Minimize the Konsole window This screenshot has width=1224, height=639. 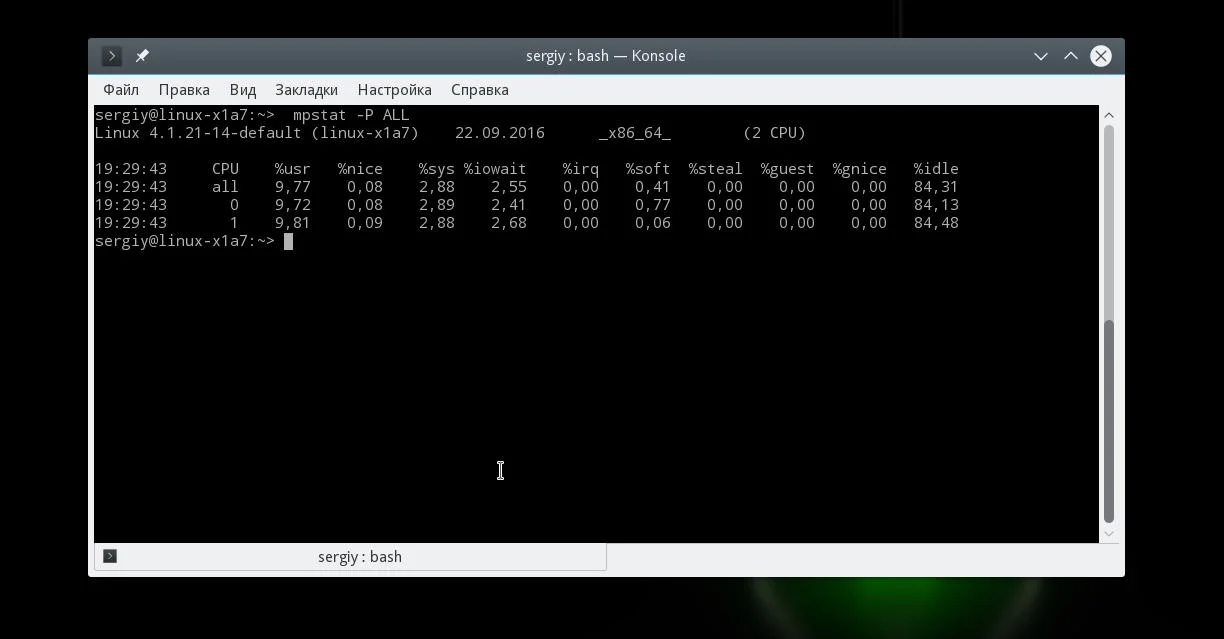(x=1040, y=56)
